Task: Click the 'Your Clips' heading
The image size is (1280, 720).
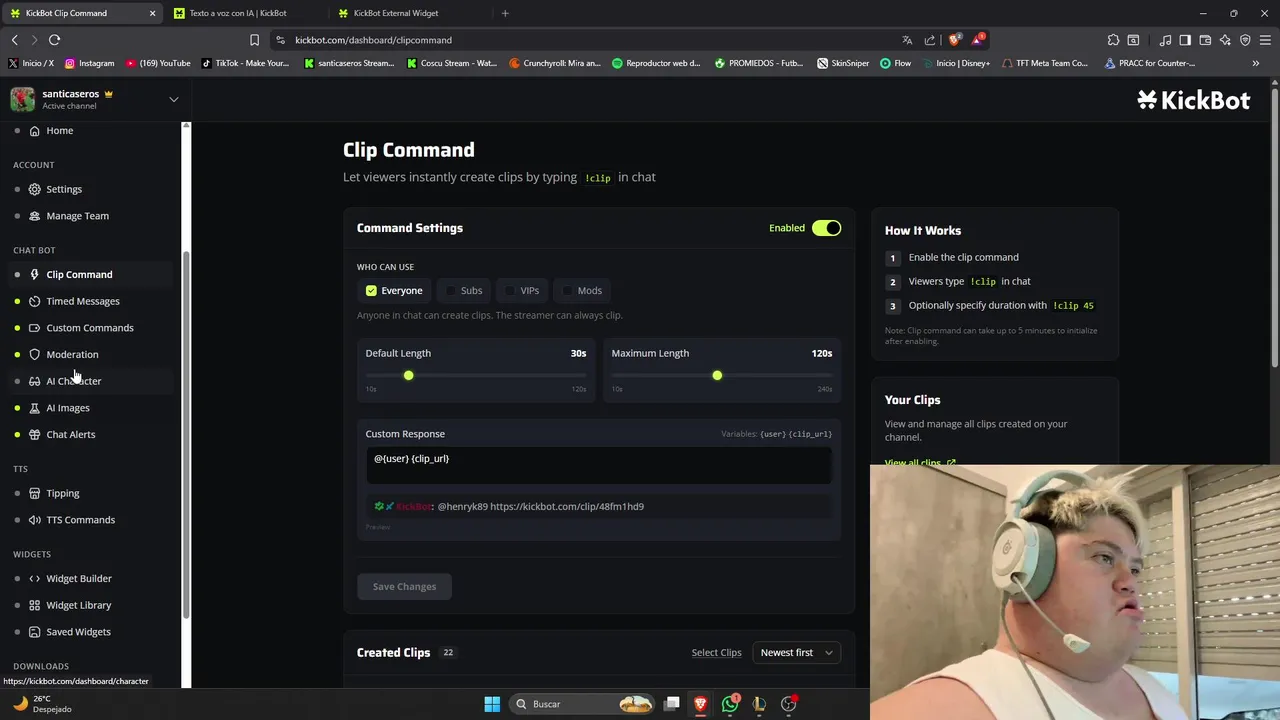Action: 912,400
